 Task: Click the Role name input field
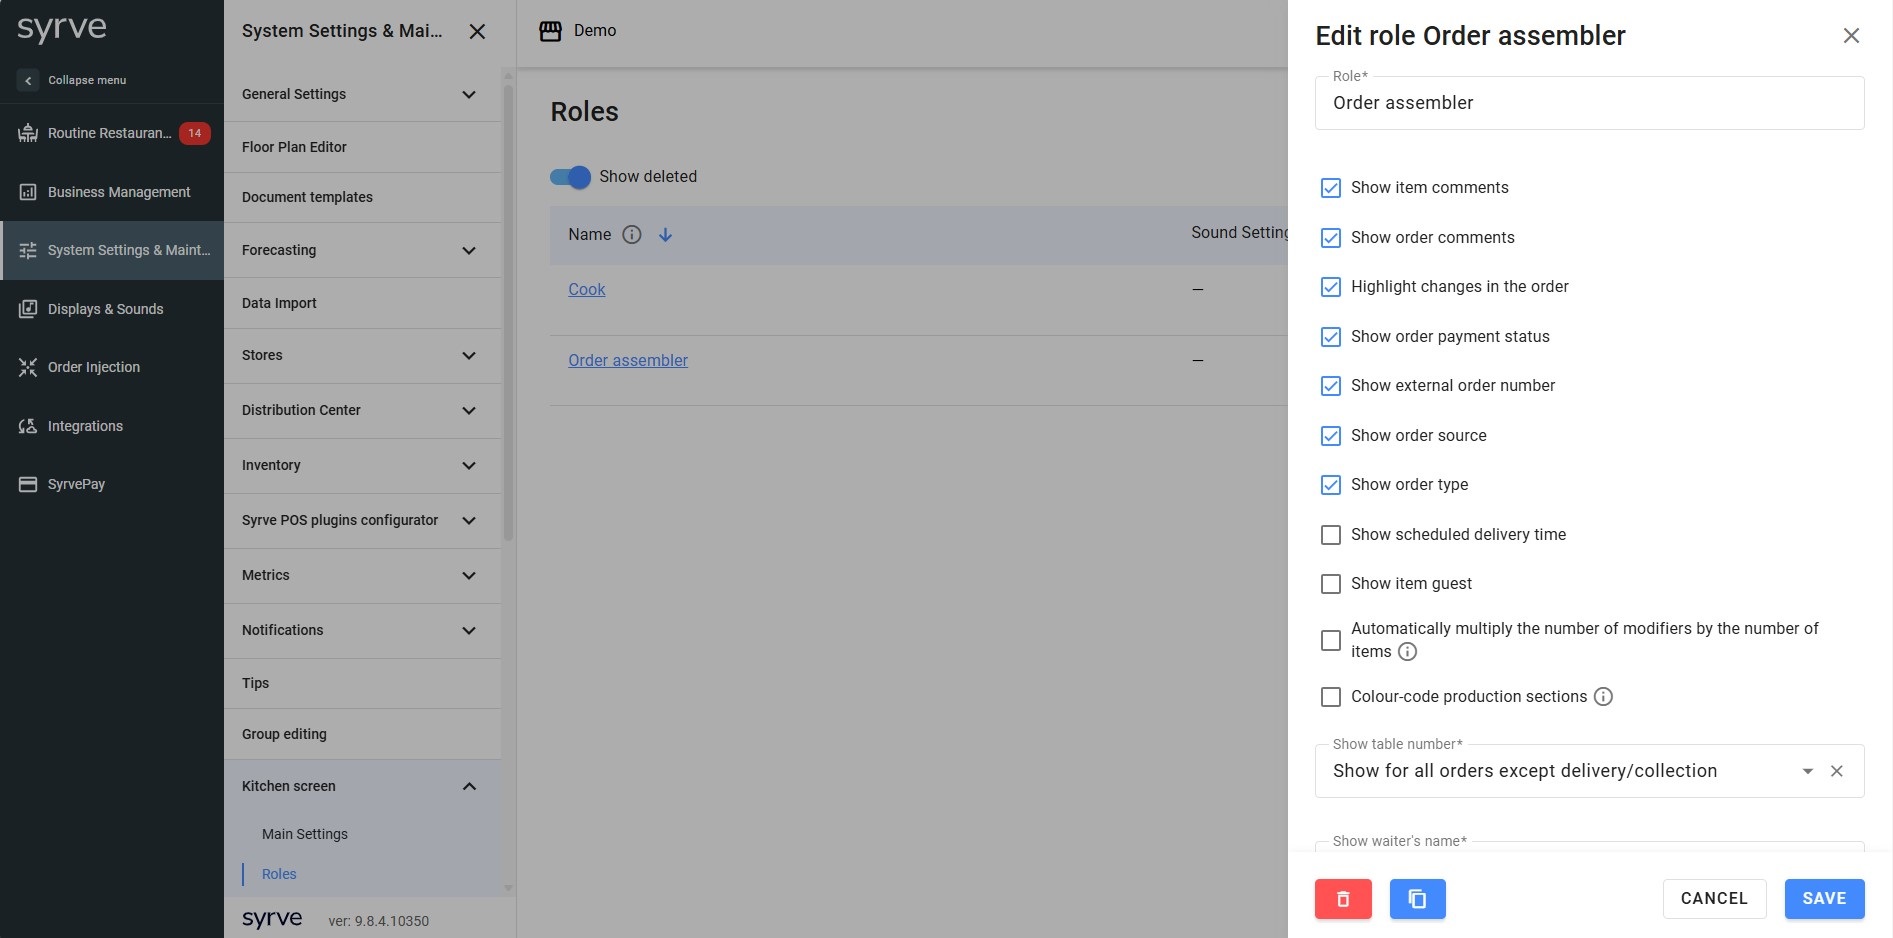[1590, 103]
